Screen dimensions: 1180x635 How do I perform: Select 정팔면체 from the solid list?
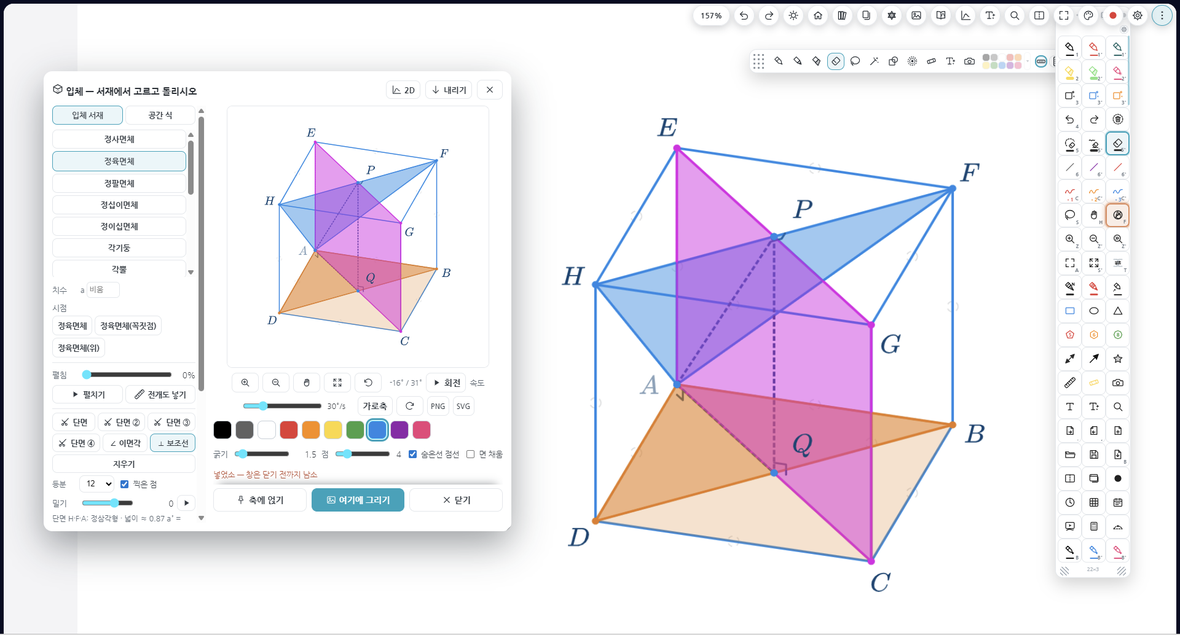pos(119,183)
